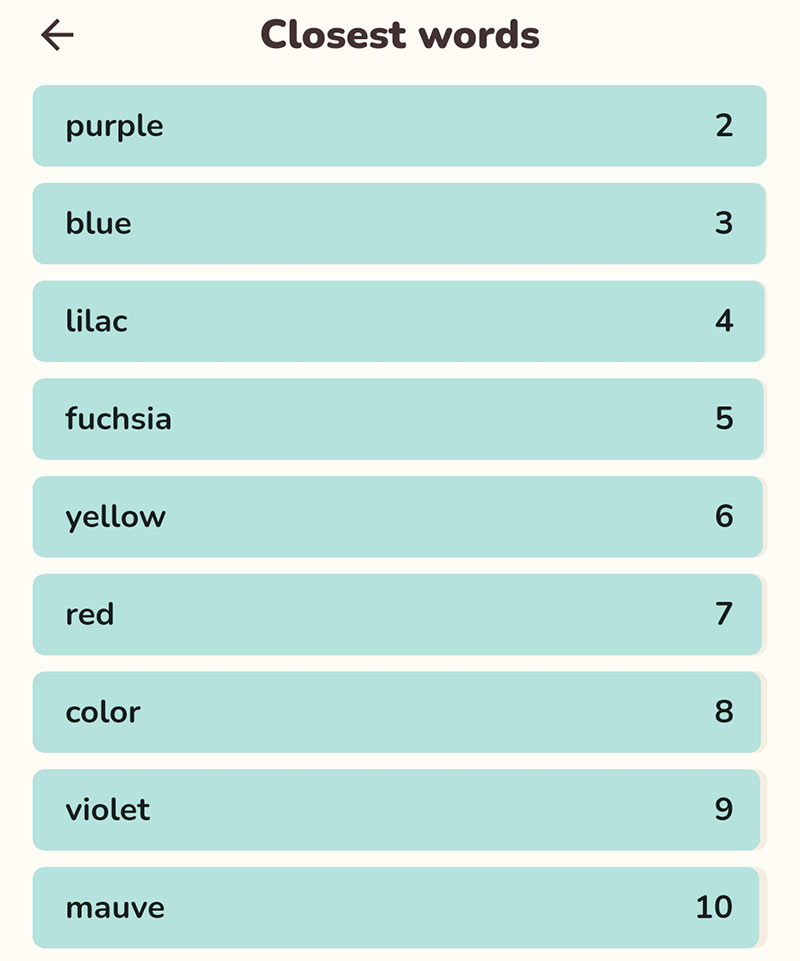Open the lilac list item
The width and height of the screenshot is (800, 961).
click(398, 321)
